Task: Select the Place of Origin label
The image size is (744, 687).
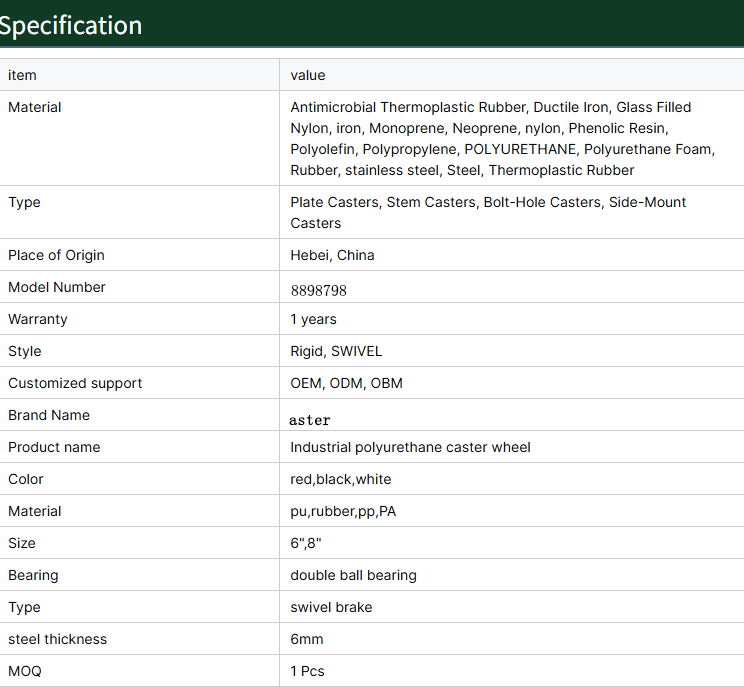Action: (x=56, y=255)
